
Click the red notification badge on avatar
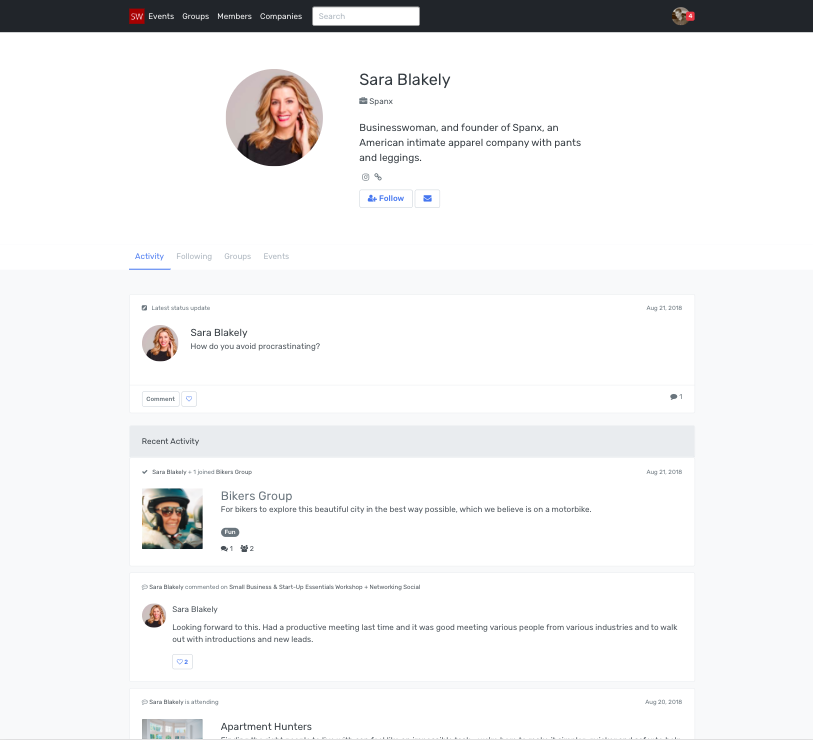pyautogui.click(x=691, y=16)
